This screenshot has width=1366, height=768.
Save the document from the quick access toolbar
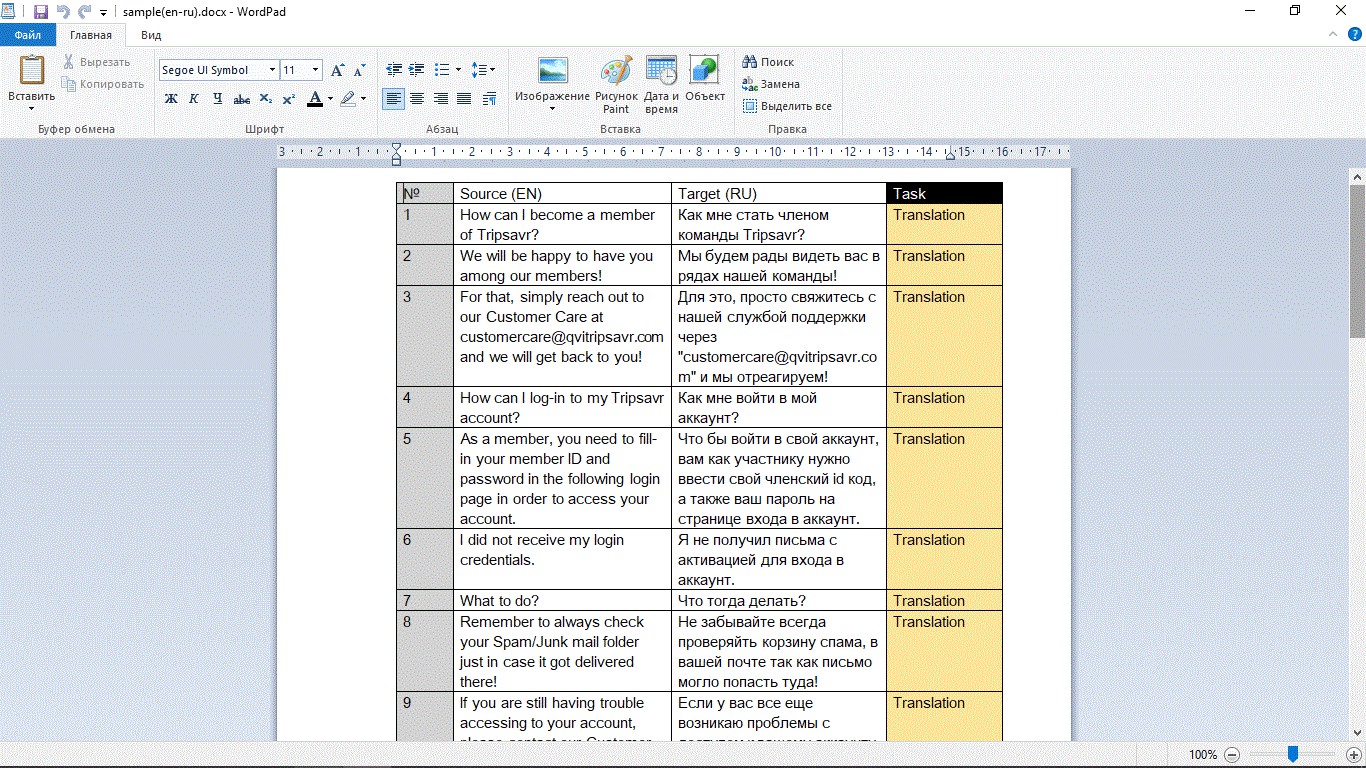(x=41, y=12)
